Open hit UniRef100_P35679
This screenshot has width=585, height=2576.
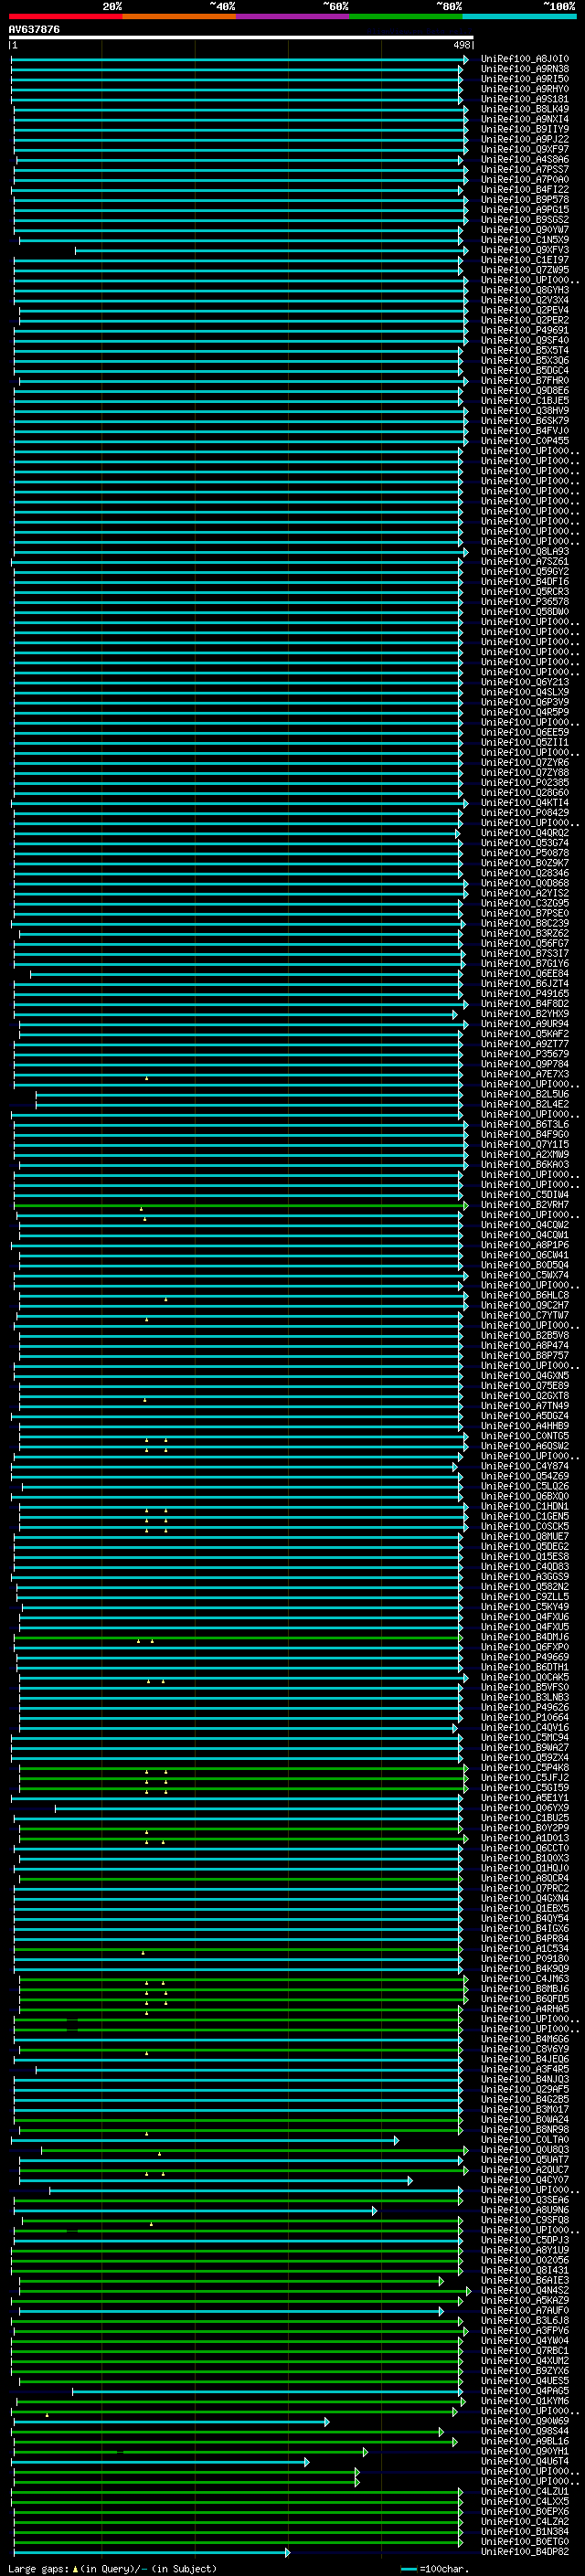tap(525, 1054)
